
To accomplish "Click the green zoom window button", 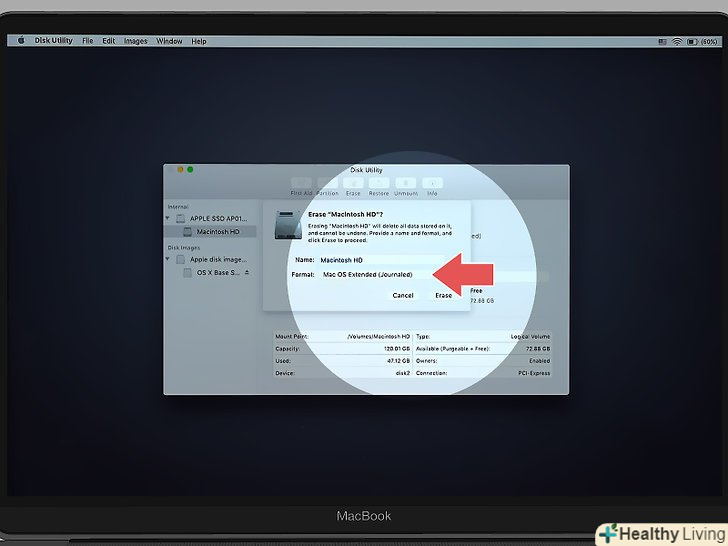I will point(190,169).
